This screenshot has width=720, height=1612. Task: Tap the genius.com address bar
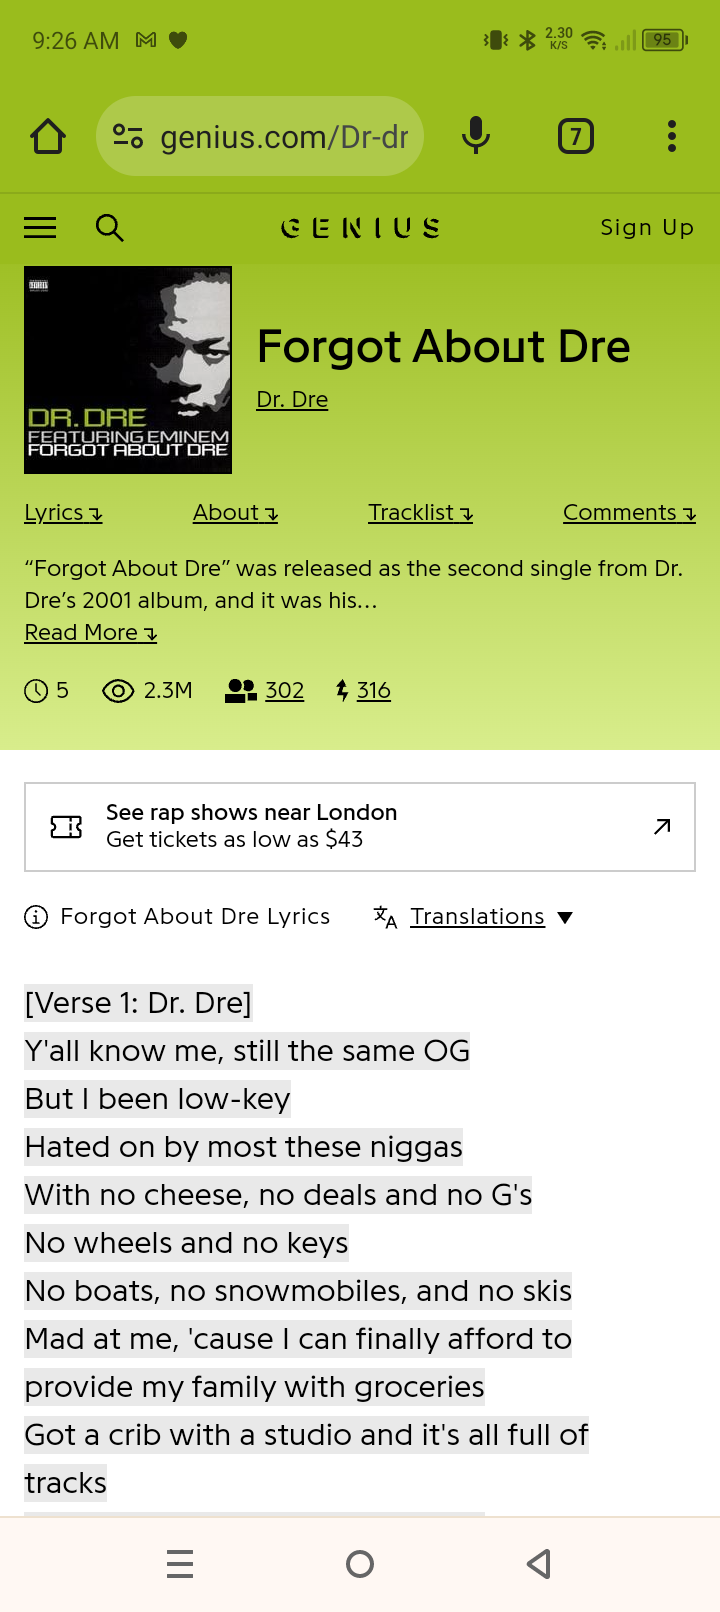point(260,136)
